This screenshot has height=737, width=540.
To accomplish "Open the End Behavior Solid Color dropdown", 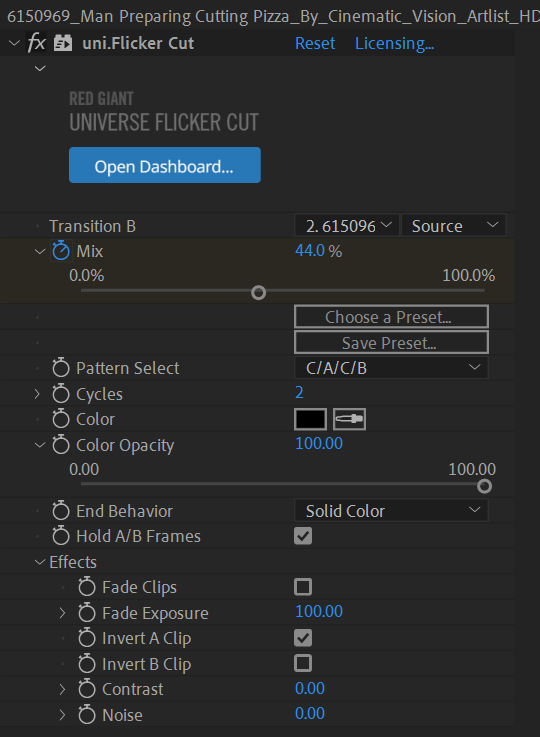I will [x=391, y=510].
